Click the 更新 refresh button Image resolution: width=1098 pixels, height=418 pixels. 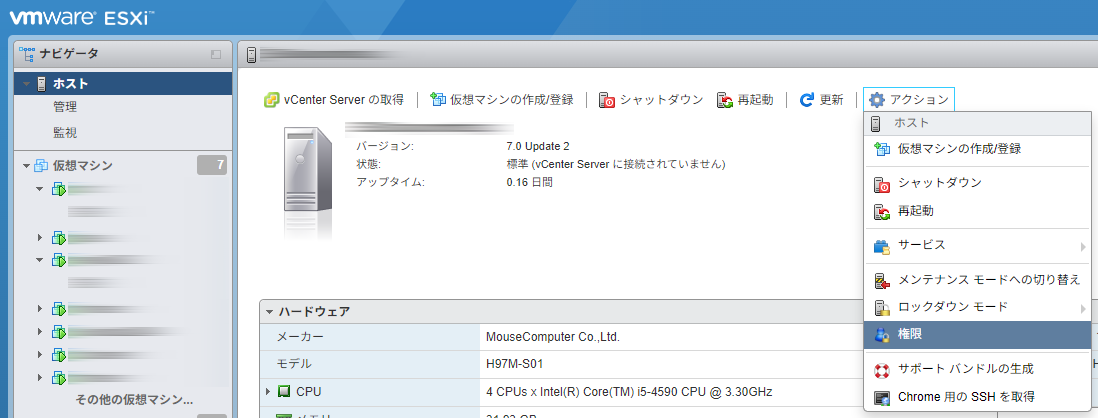(x=821, y=99)
